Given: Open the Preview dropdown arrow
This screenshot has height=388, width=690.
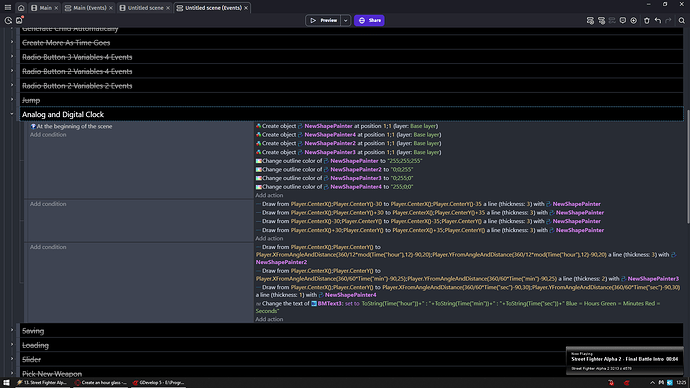Looking at the screenshot, I should pos(345,20).
